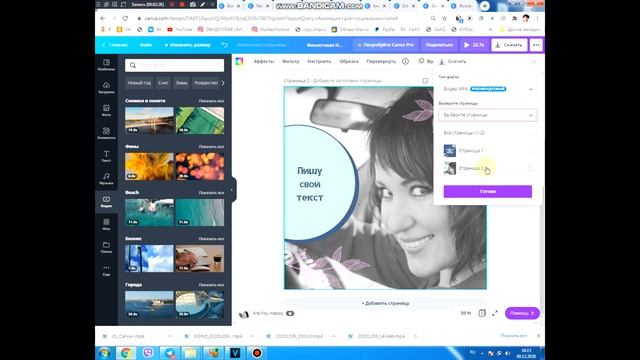
Task: Click the design title field in the header
Action: (324, 45)
